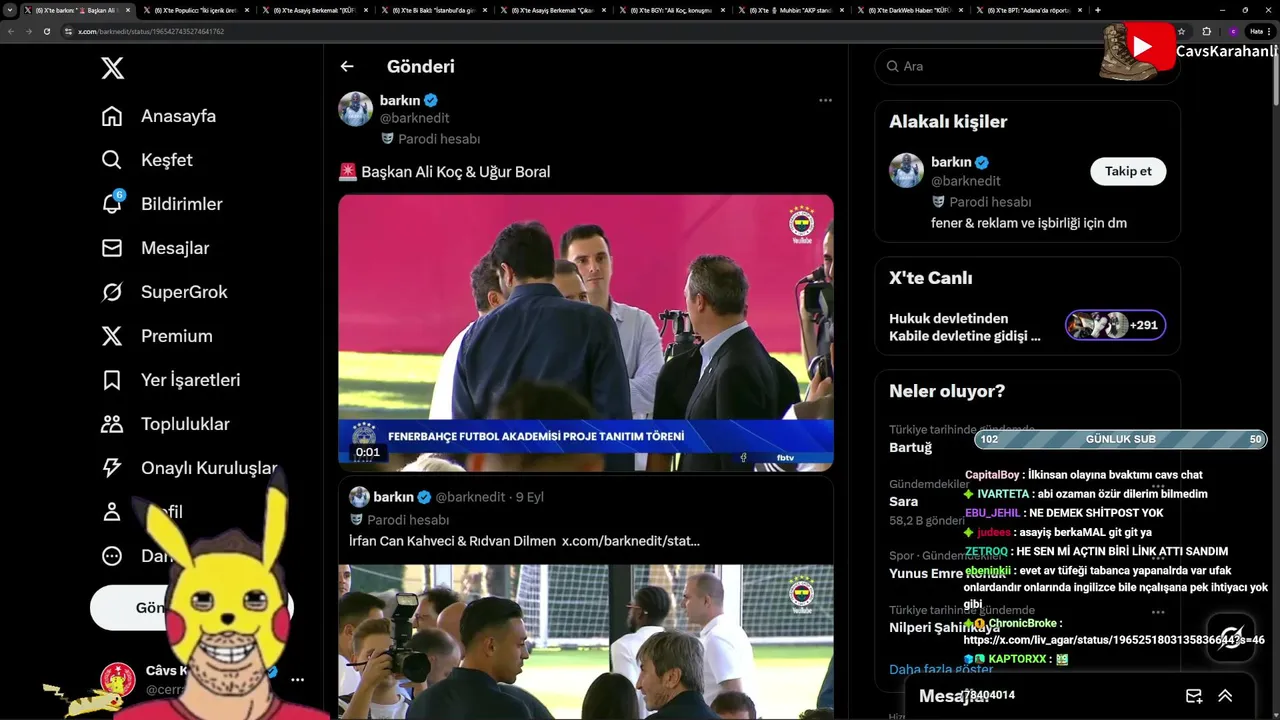Open the Chrome menu next to Hata
Image resolution: width=1280 pixels, height=720 pixels.
point(1270,31)
